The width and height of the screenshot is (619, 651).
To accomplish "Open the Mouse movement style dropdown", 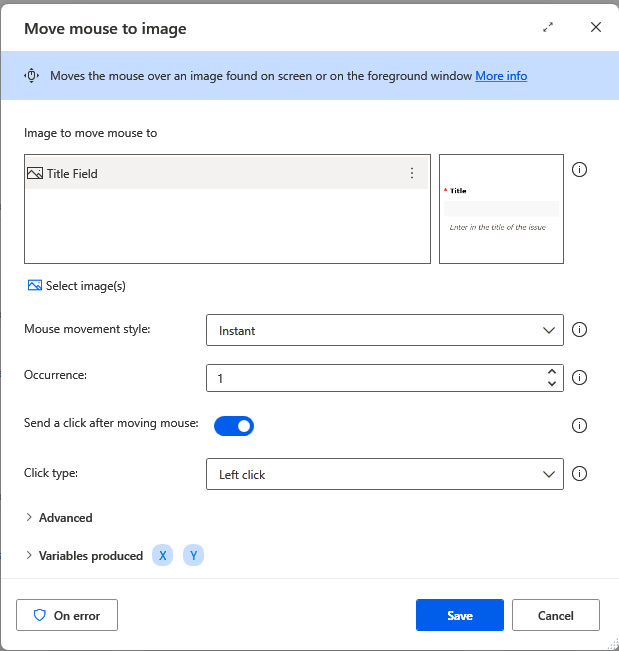I will [x=384, y=330].
